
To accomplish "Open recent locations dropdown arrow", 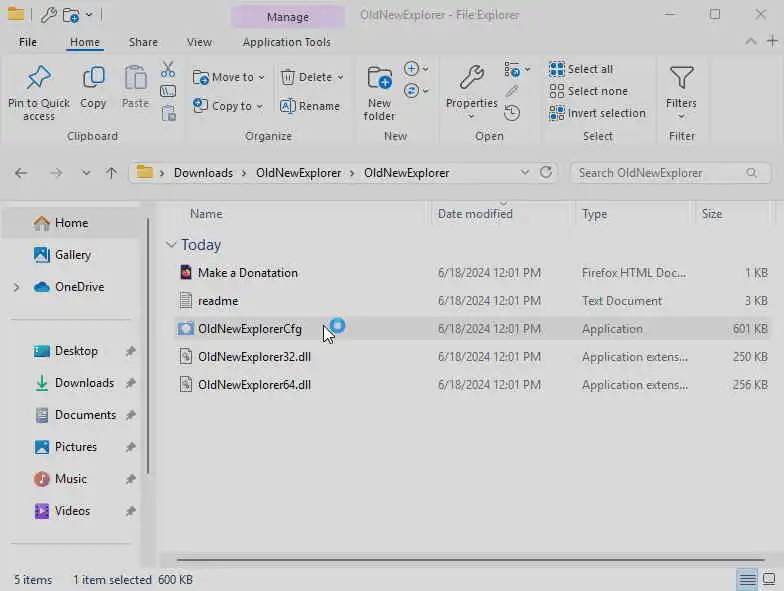I will pyautogui.click(x=86, y=173).
